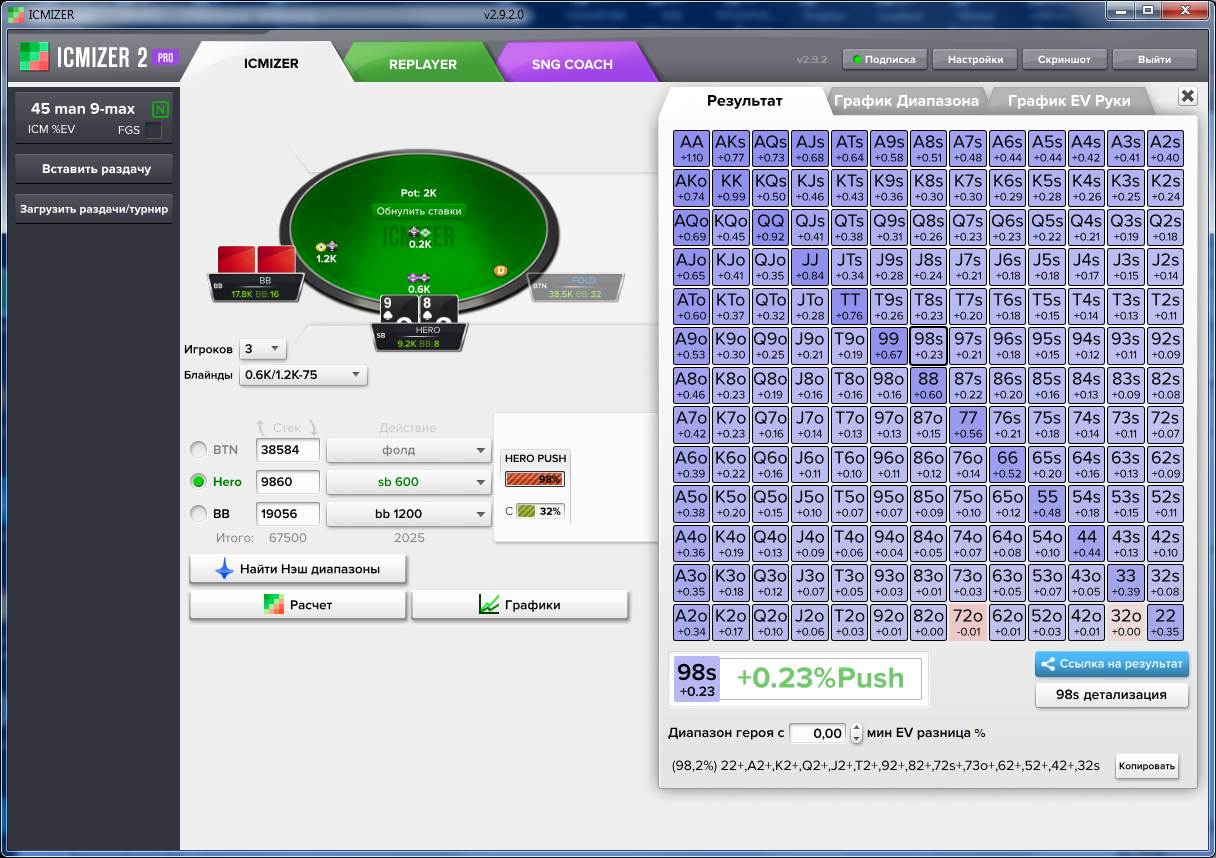
Task: Decrease min EV difference with stepper down arrow
Action: (856, 739)
